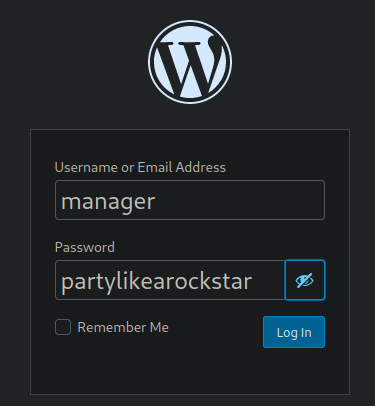The height and width of the screenshot is (406, 375).
Task: Click the blue Log In button
Action: click(294, 332)
